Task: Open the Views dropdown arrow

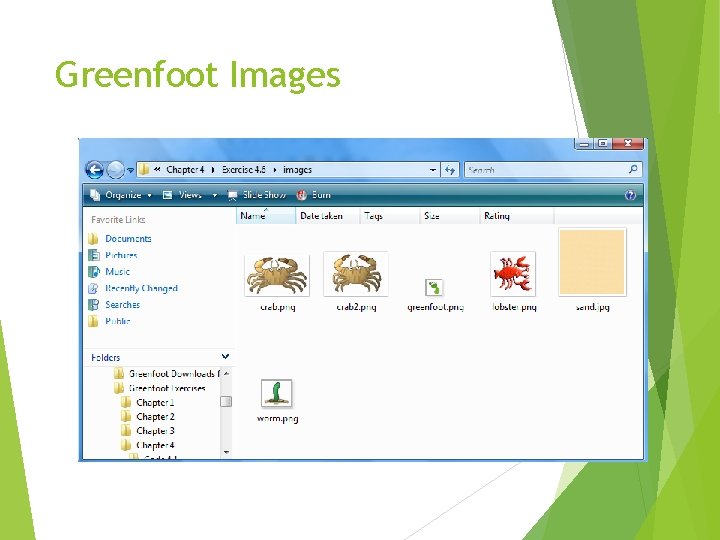Action: 214,195
